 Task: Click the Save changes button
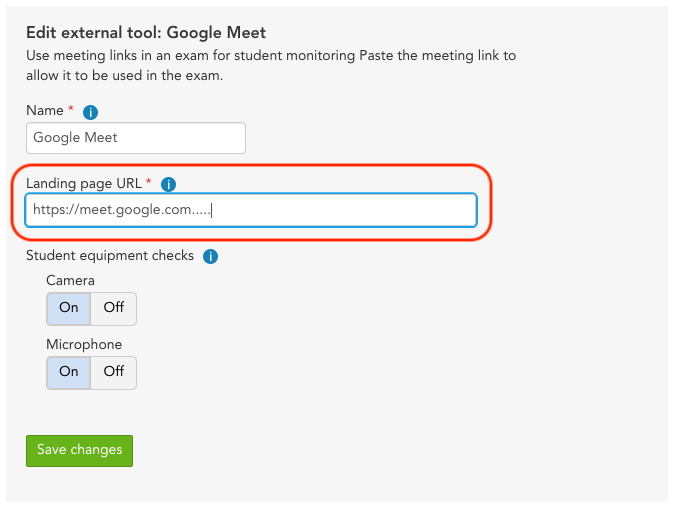pyautogui.click(x=80, y=450)
